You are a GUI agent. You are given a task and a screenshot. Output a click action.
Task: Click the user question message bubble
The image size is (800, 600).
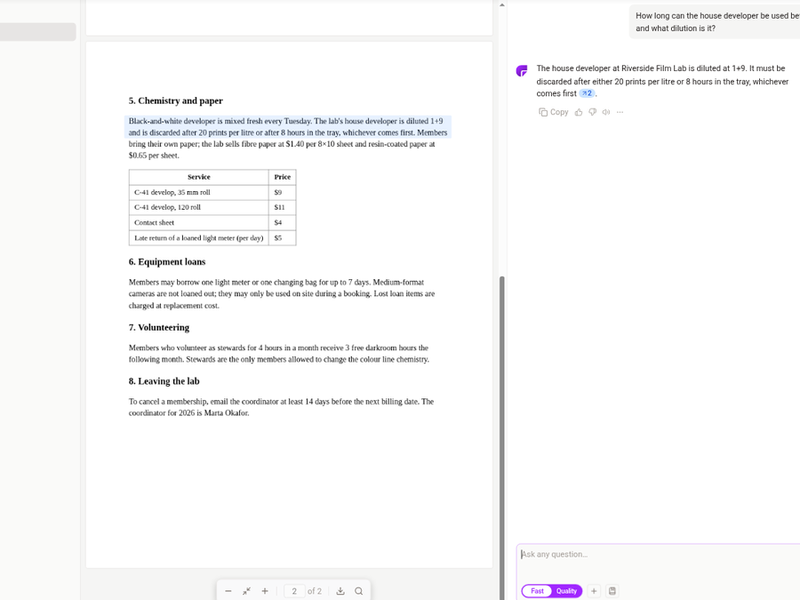click(x=714, y=22)
